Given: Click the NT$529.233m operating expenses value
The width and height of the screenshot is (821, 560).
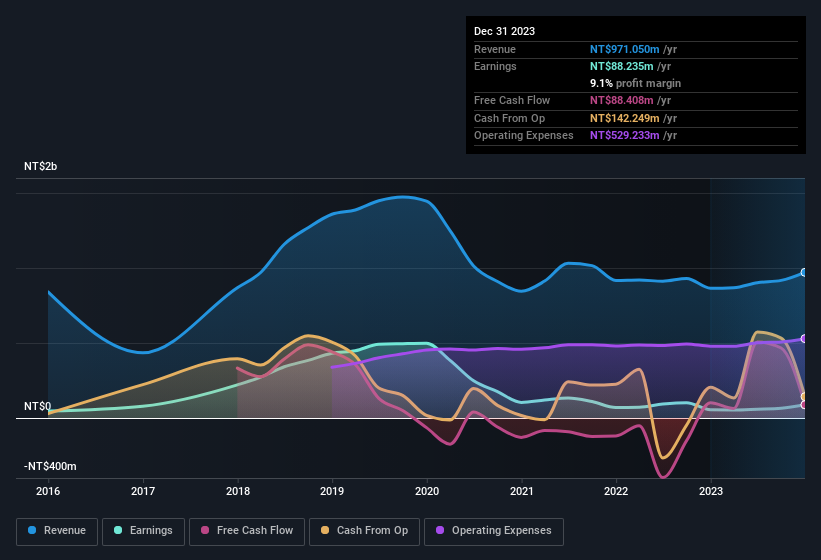Looking at the screenshot, I should tap(625, 136).
